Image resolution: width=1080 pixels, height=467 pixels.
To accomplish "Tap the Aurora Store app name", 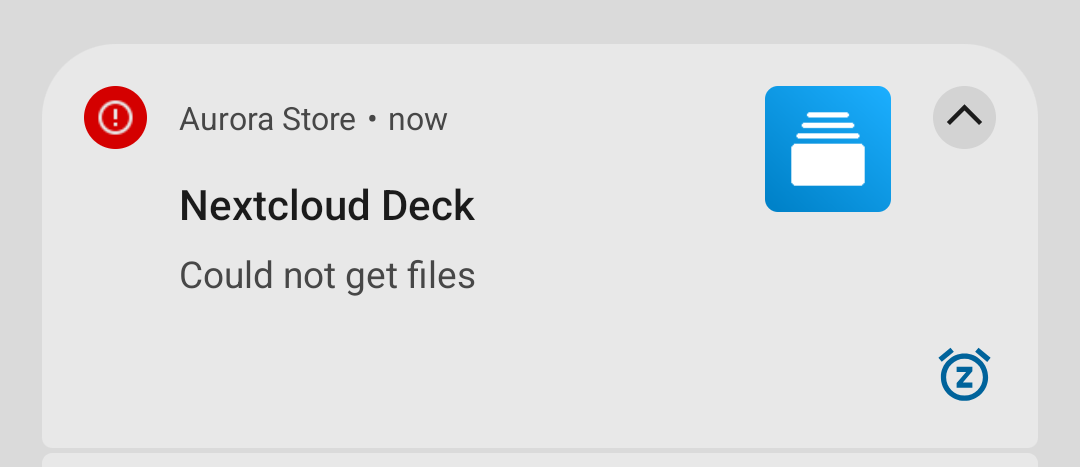I will coord(267,120).
